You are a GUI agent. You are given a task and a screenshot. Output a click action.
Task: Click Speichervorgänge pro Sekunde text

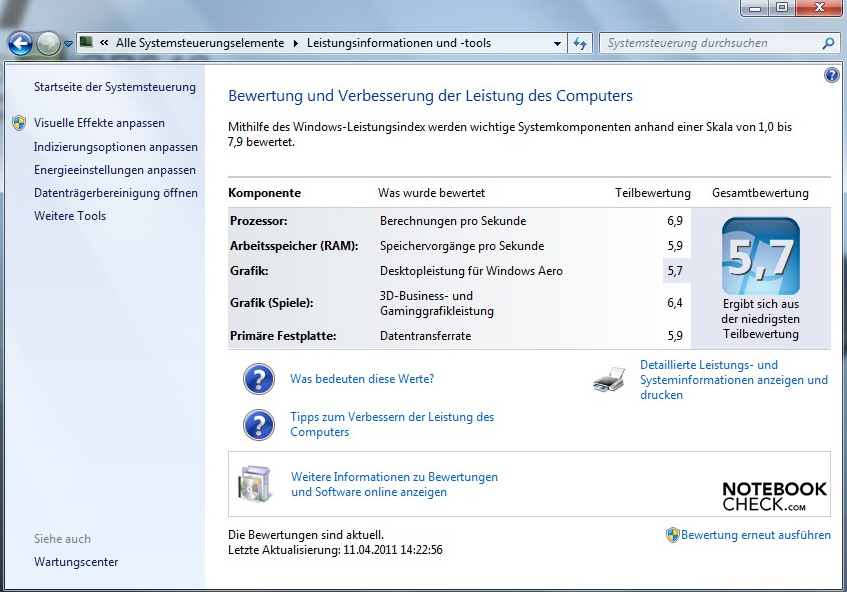click(x=462, y=246)
